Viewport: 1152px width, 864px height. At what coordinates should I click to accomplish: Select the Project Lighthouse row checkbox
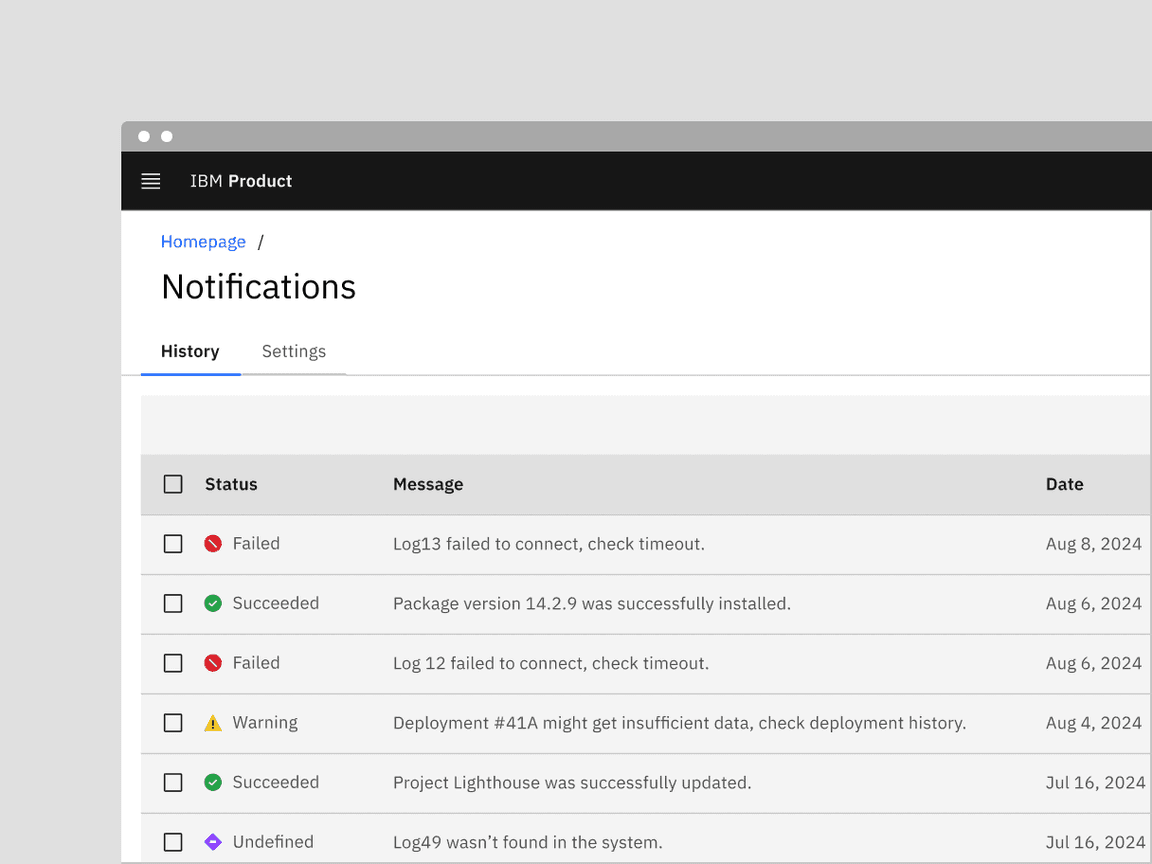[172, 782]
